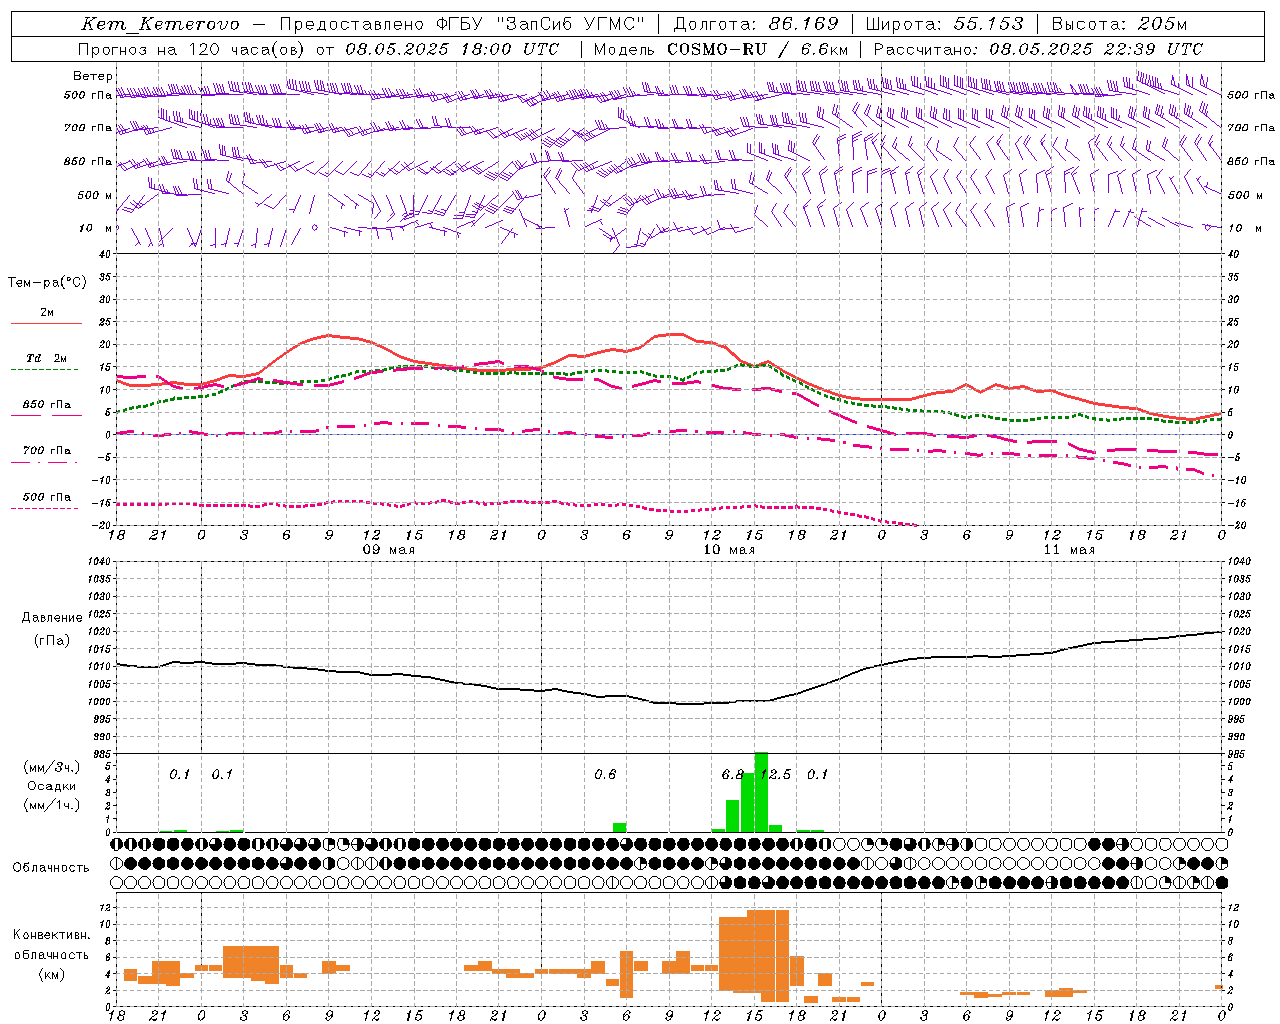The height and width of the screenshot is (1024, 1280).
Task: Click the (км) unit under convective cloudiness
Action: pos(52,974)
